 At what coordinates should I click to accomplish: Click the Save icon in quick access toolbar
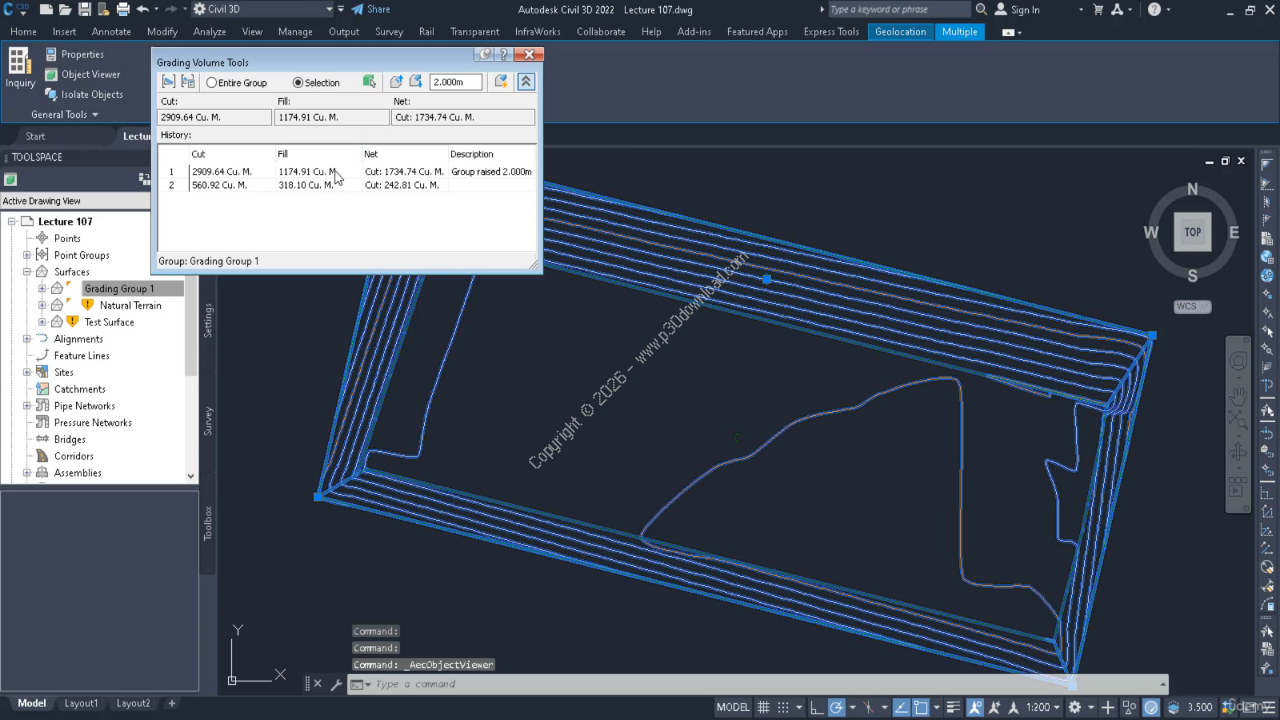point(84,9)
